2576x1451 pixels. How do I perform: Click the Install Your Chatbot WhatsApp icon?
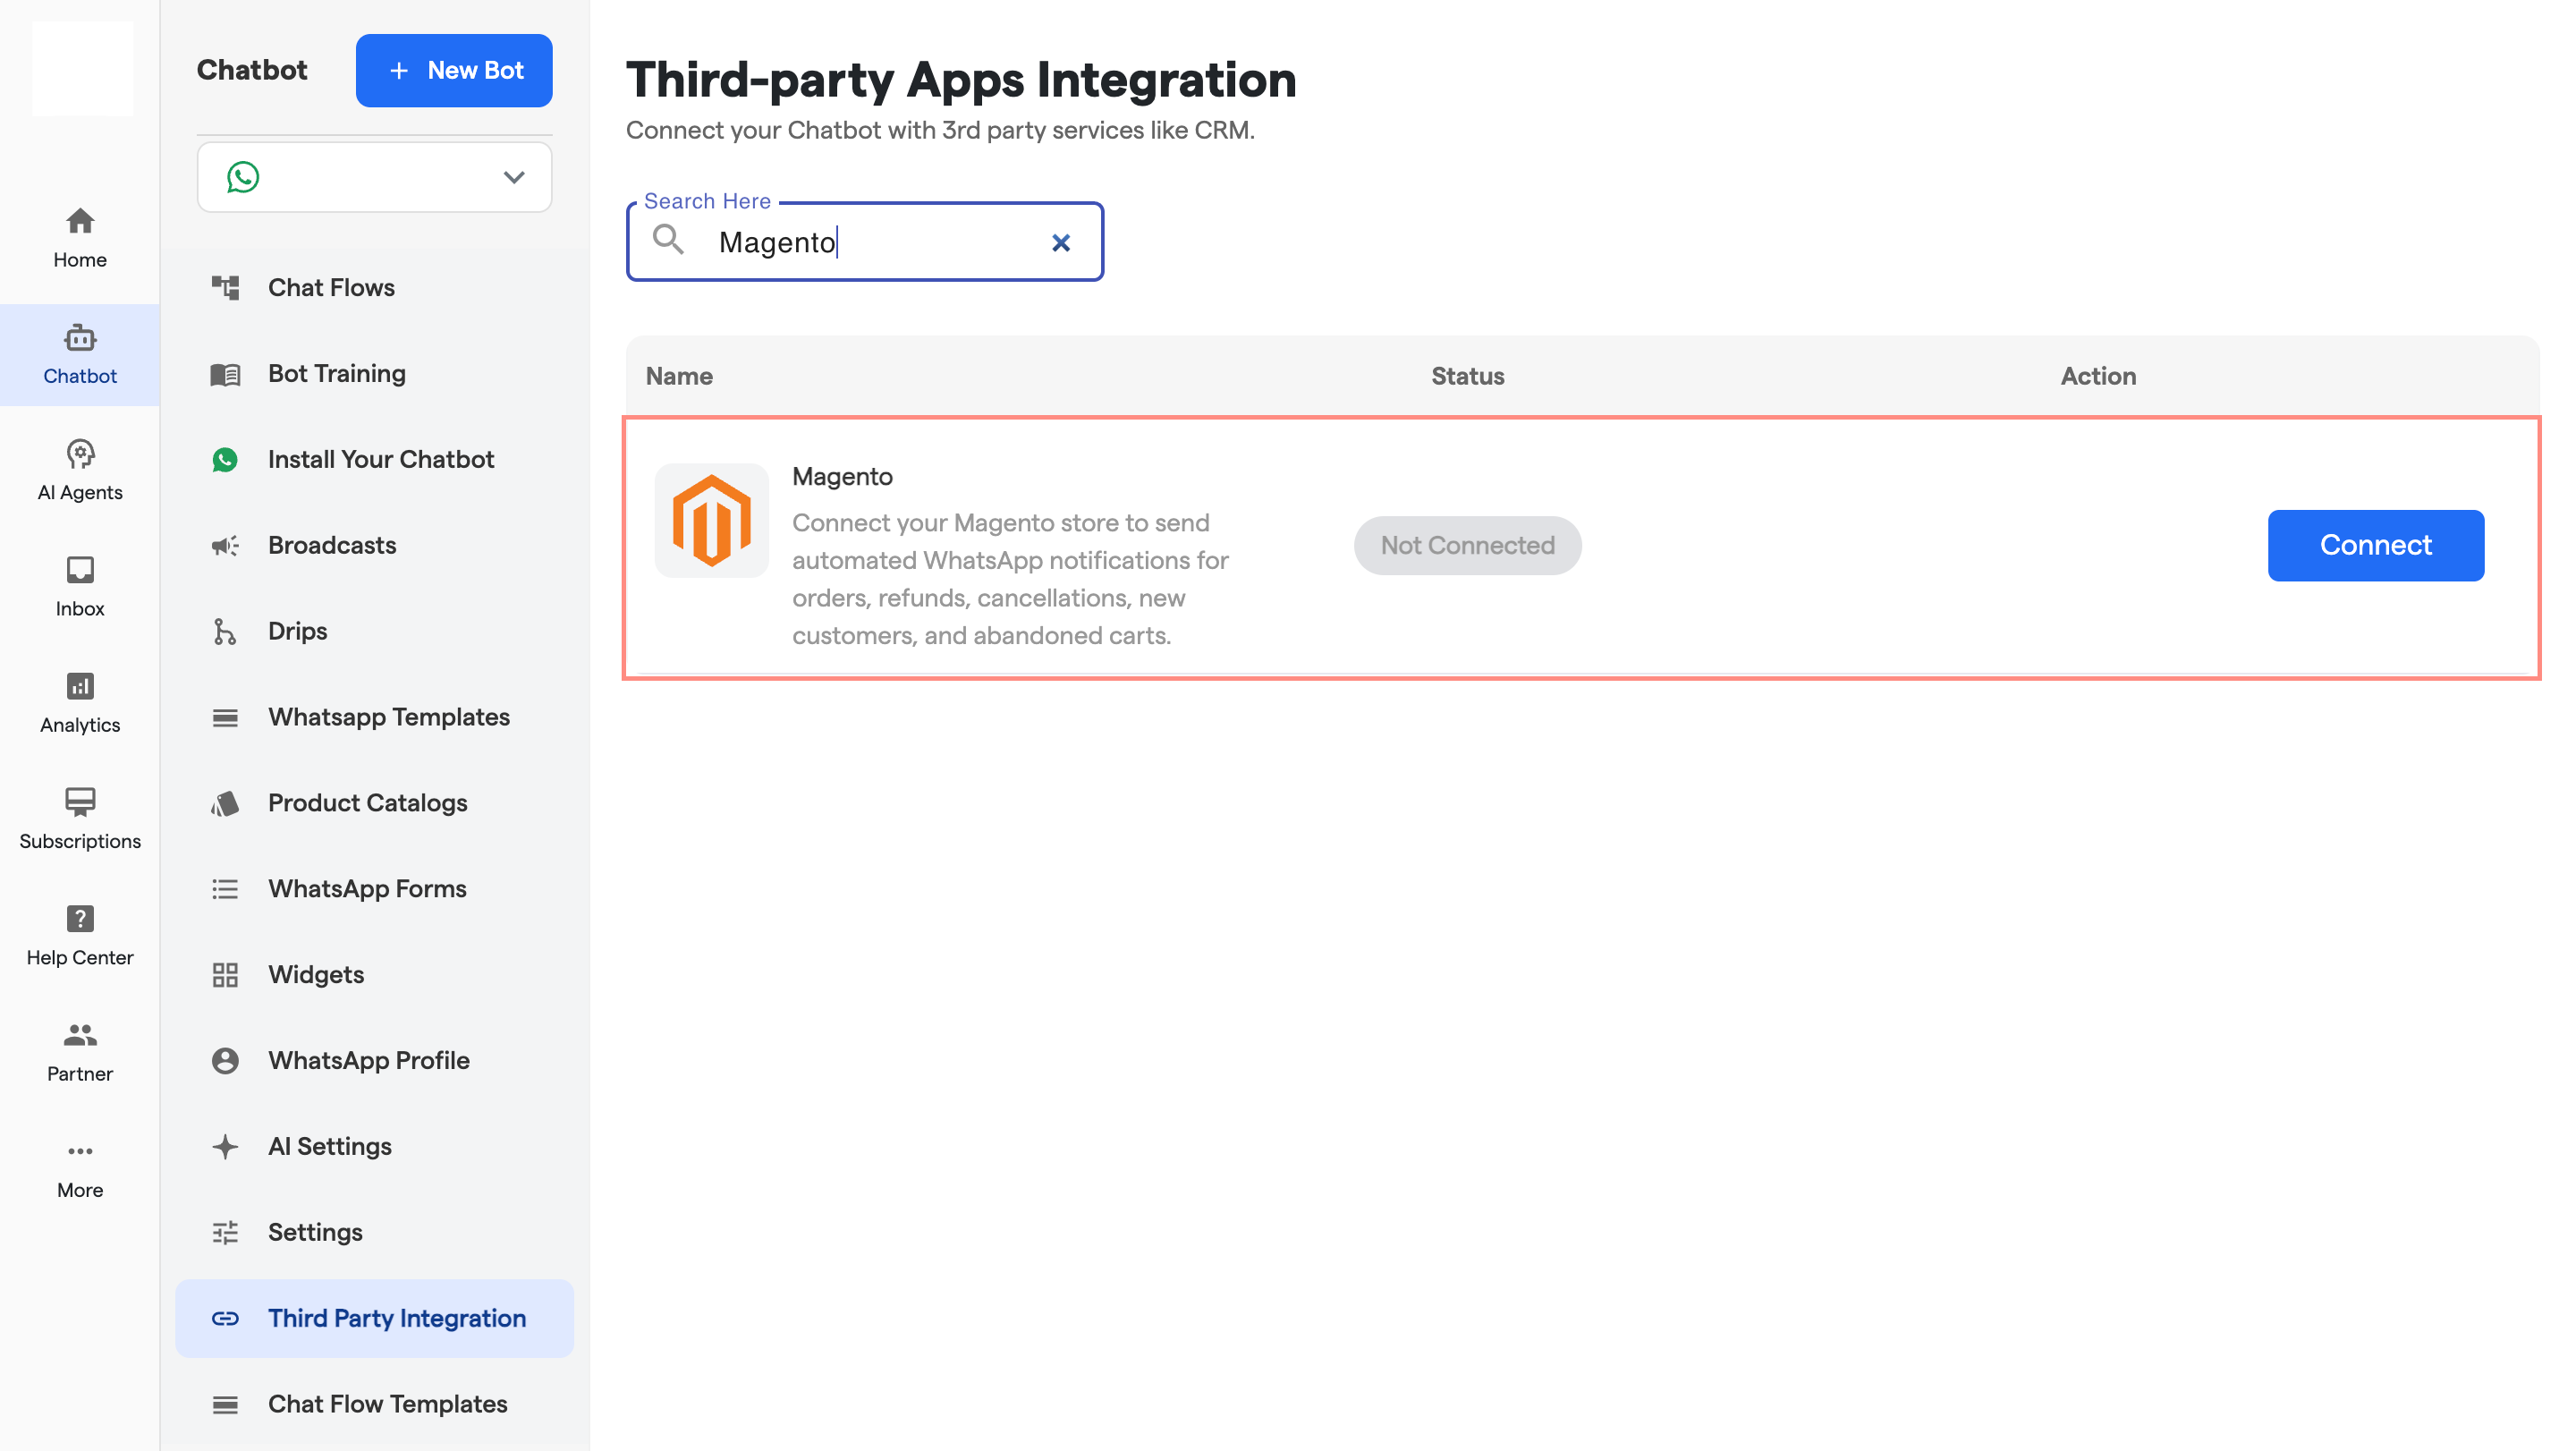coord(225,460)
